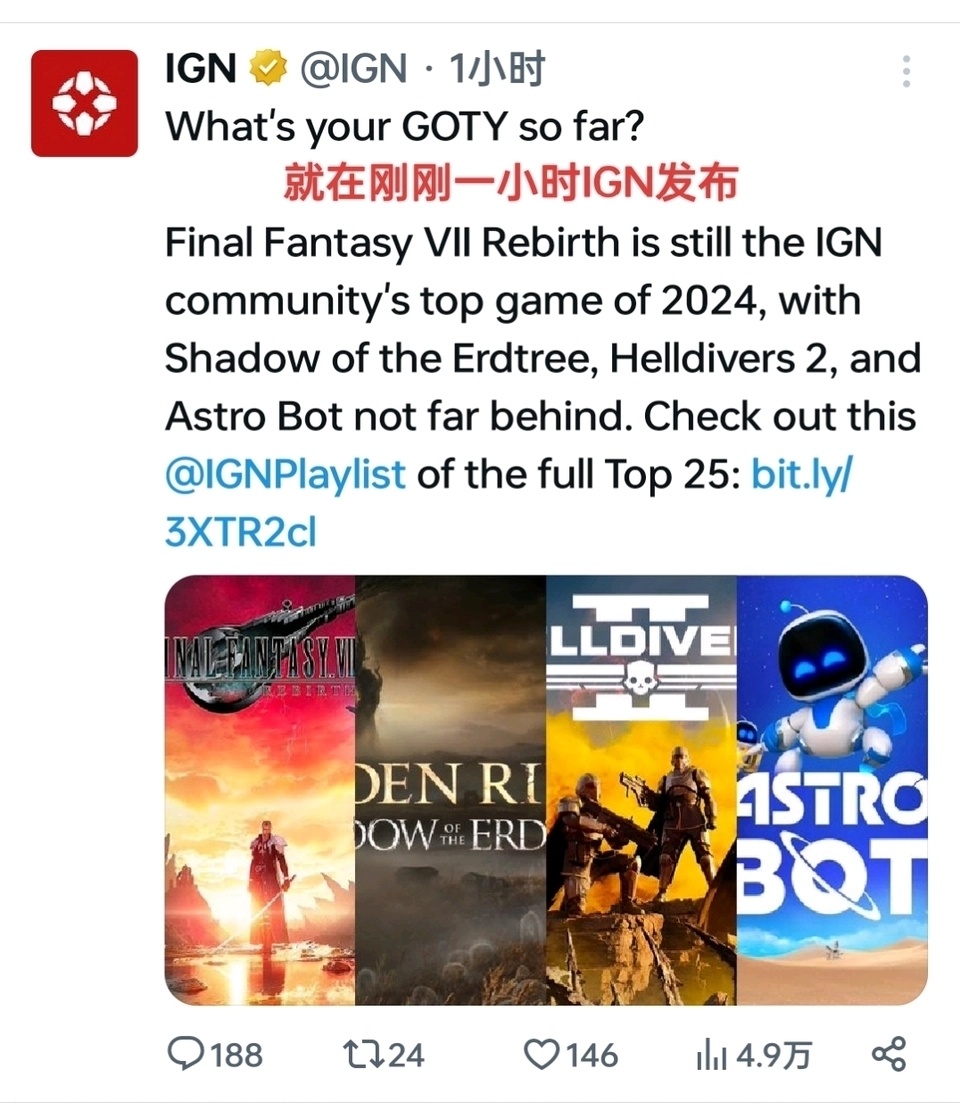Screen dimensions: 960x1110
Task: Open Helldivers 2 cover image
Action: pos(641,790)
